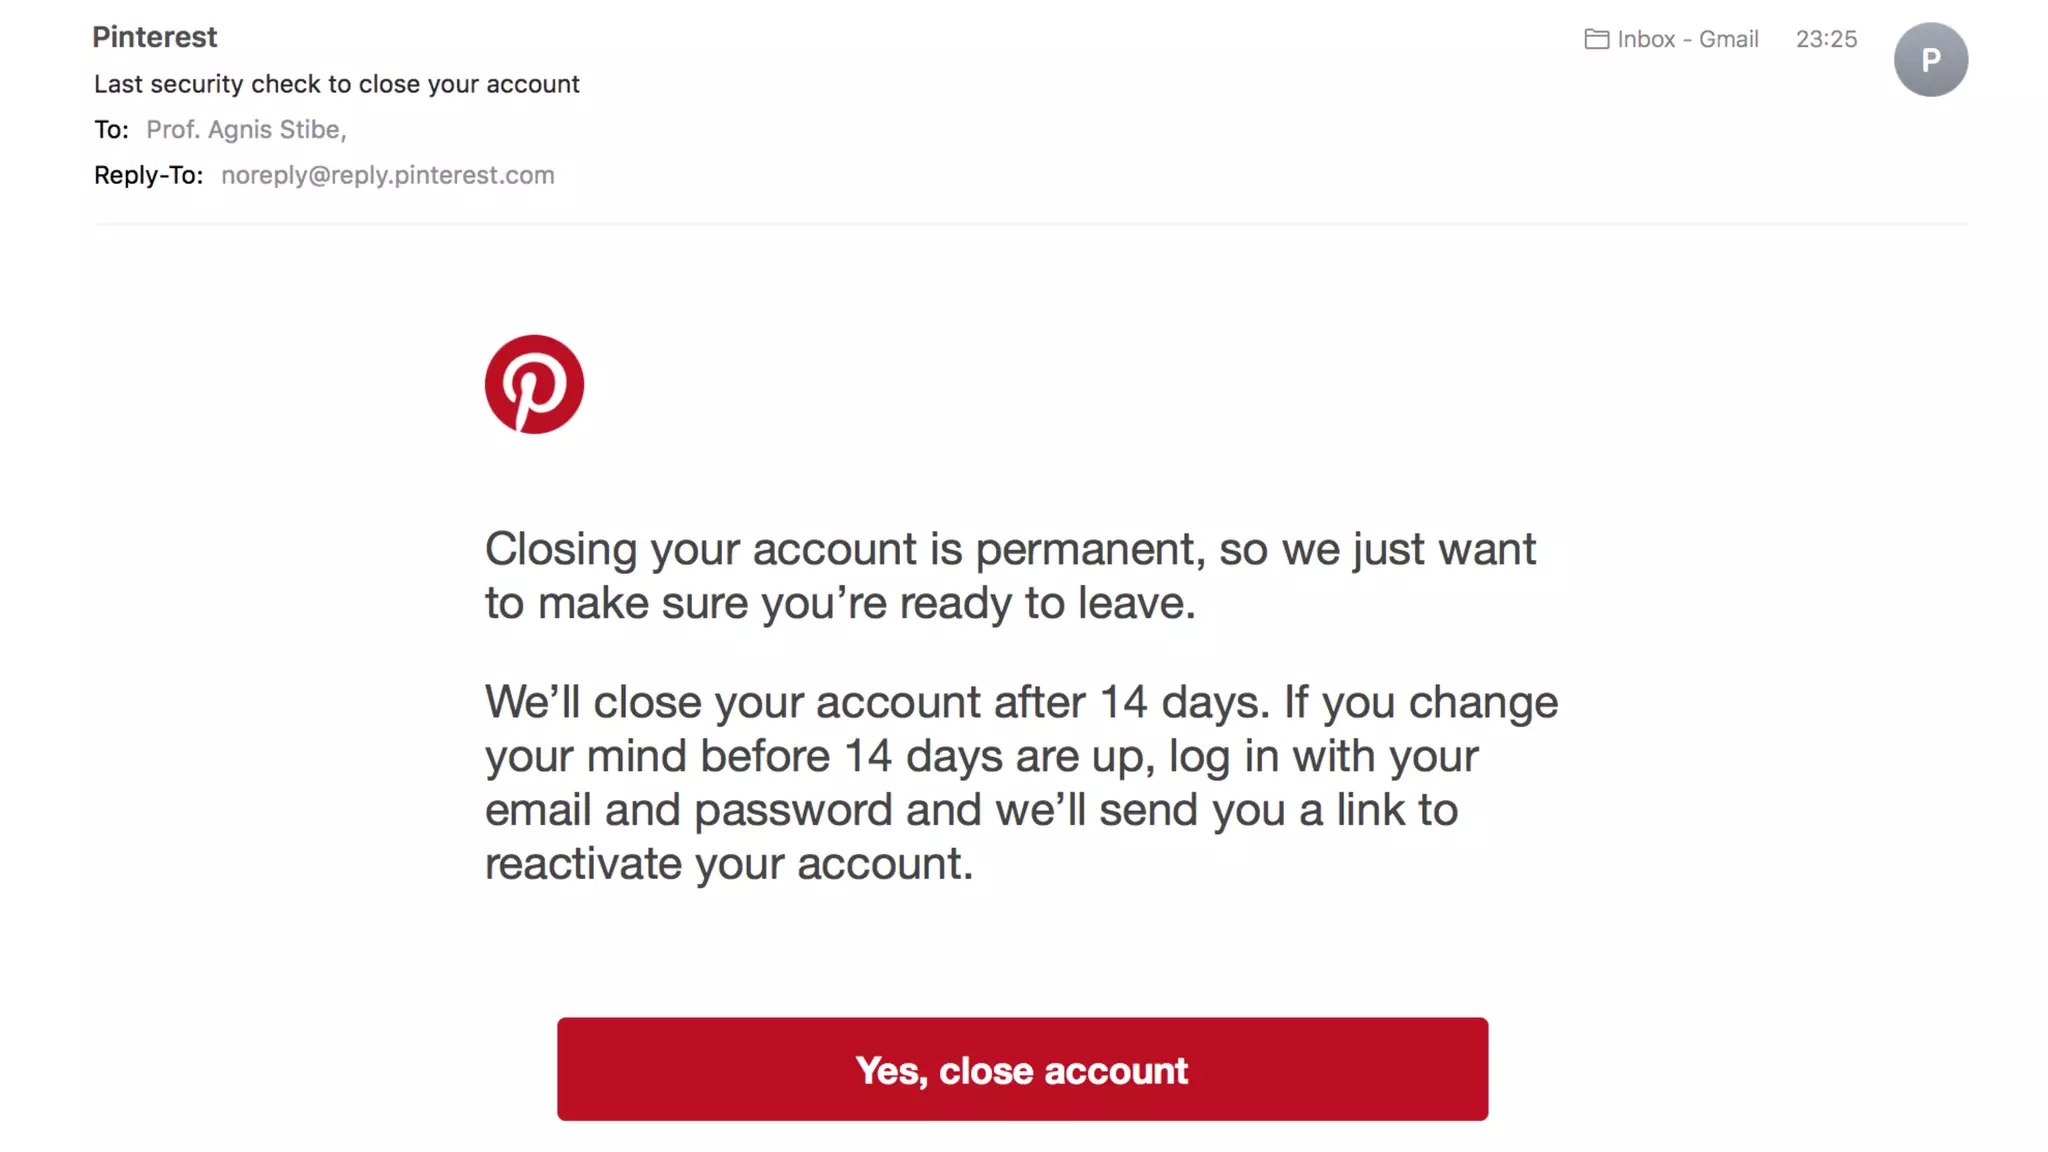Image resolution: width=2048 pixels, height=1152 pixels.
Task: Select the noreply@reply.pinterest.com reply-to address
Action: coord(387,175)
